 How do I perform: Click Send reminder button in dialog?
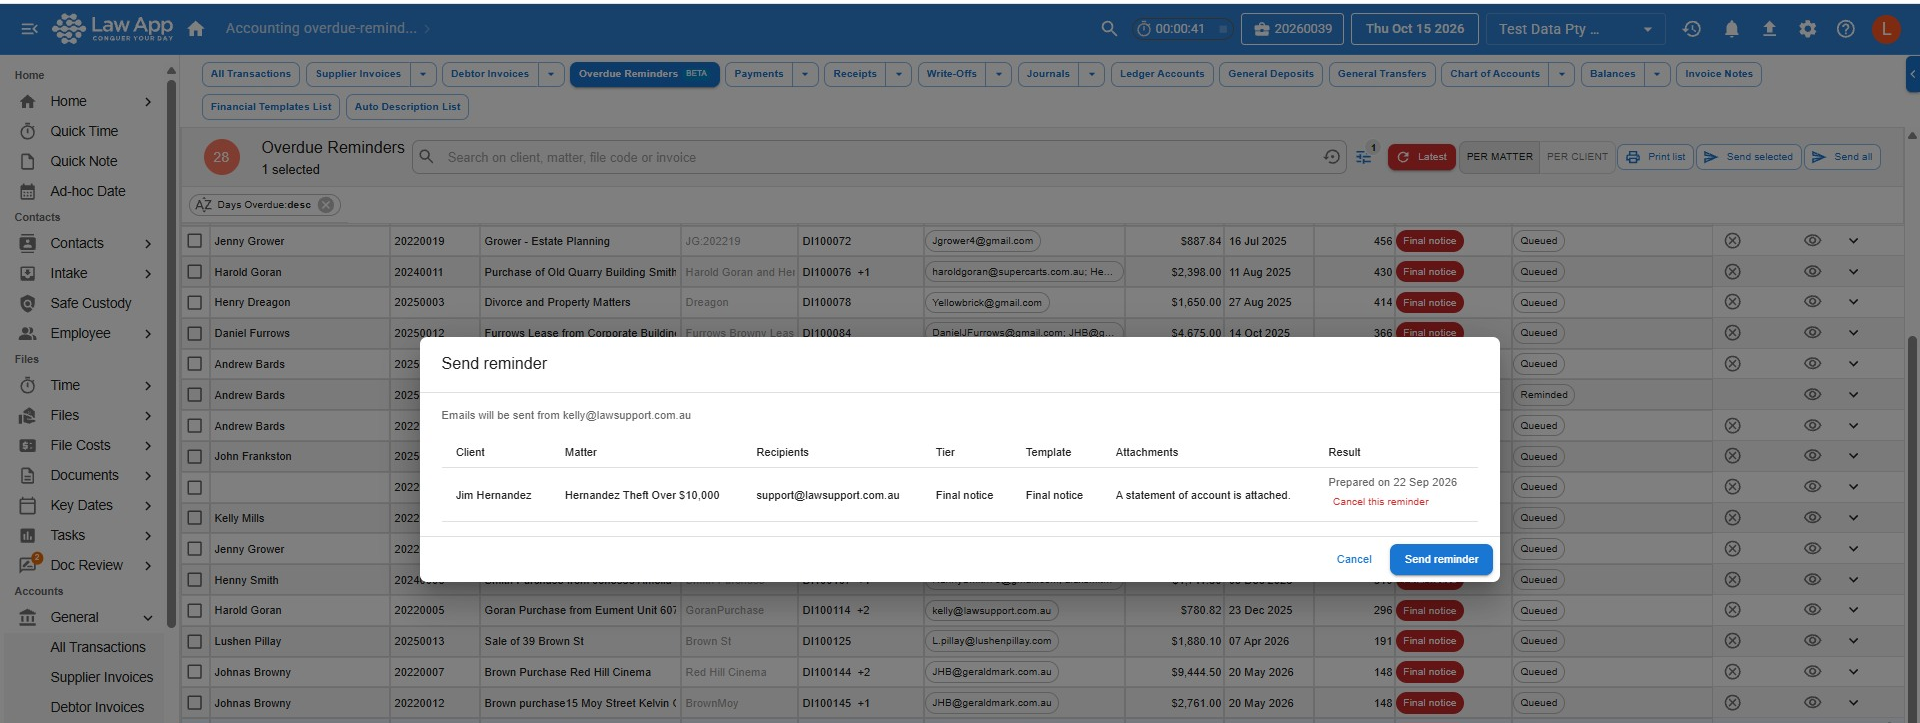[x=1441, y=559]
